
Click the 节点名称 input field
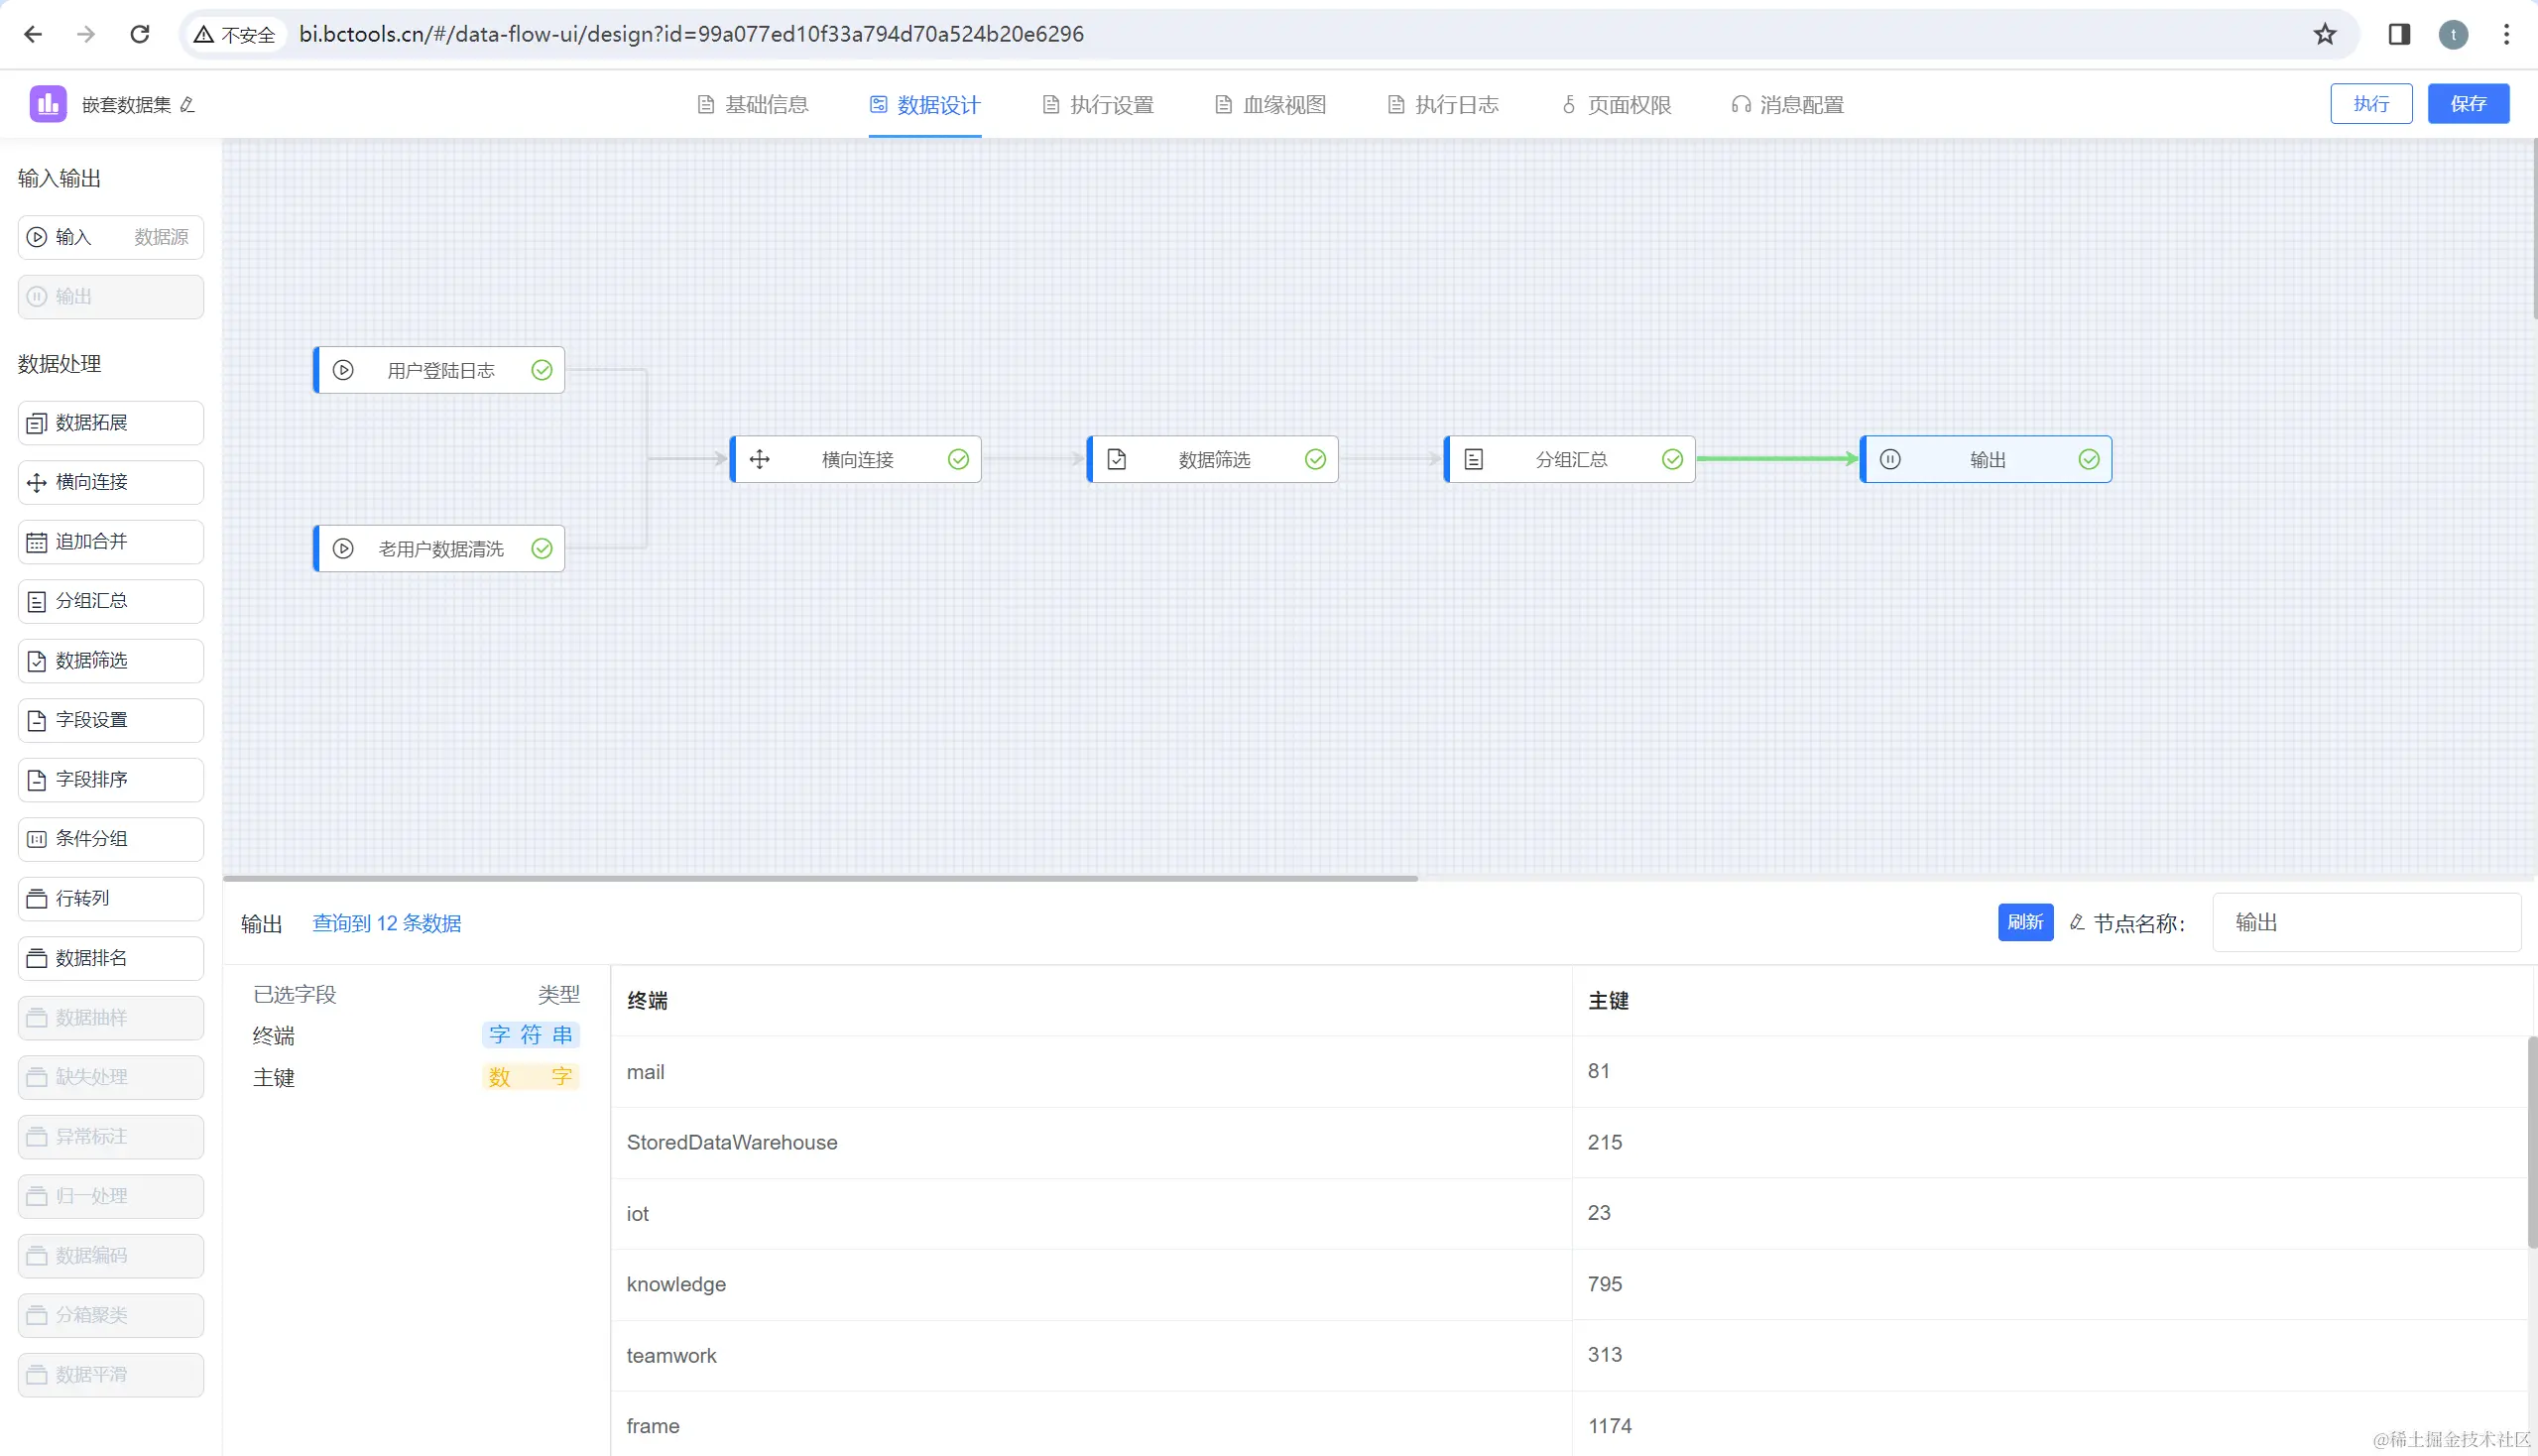point(2364,922)
